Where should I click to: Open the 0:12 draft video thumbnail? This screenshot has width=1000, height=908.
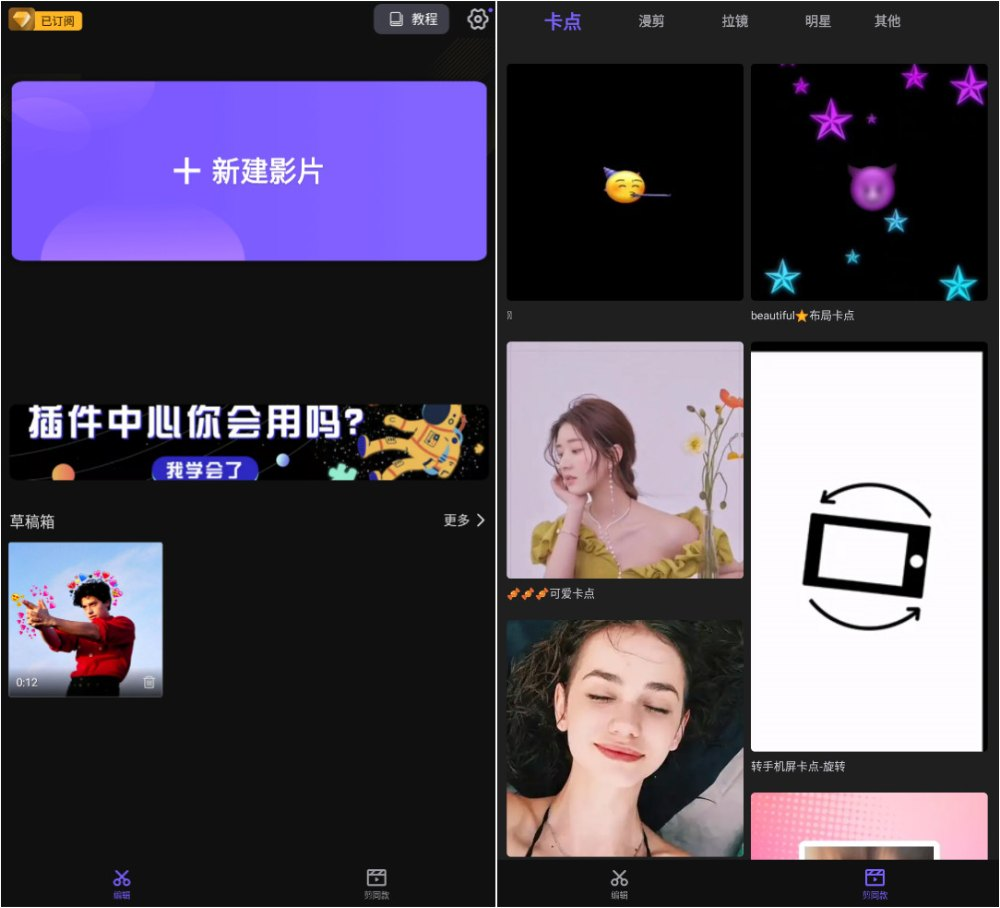85,618
